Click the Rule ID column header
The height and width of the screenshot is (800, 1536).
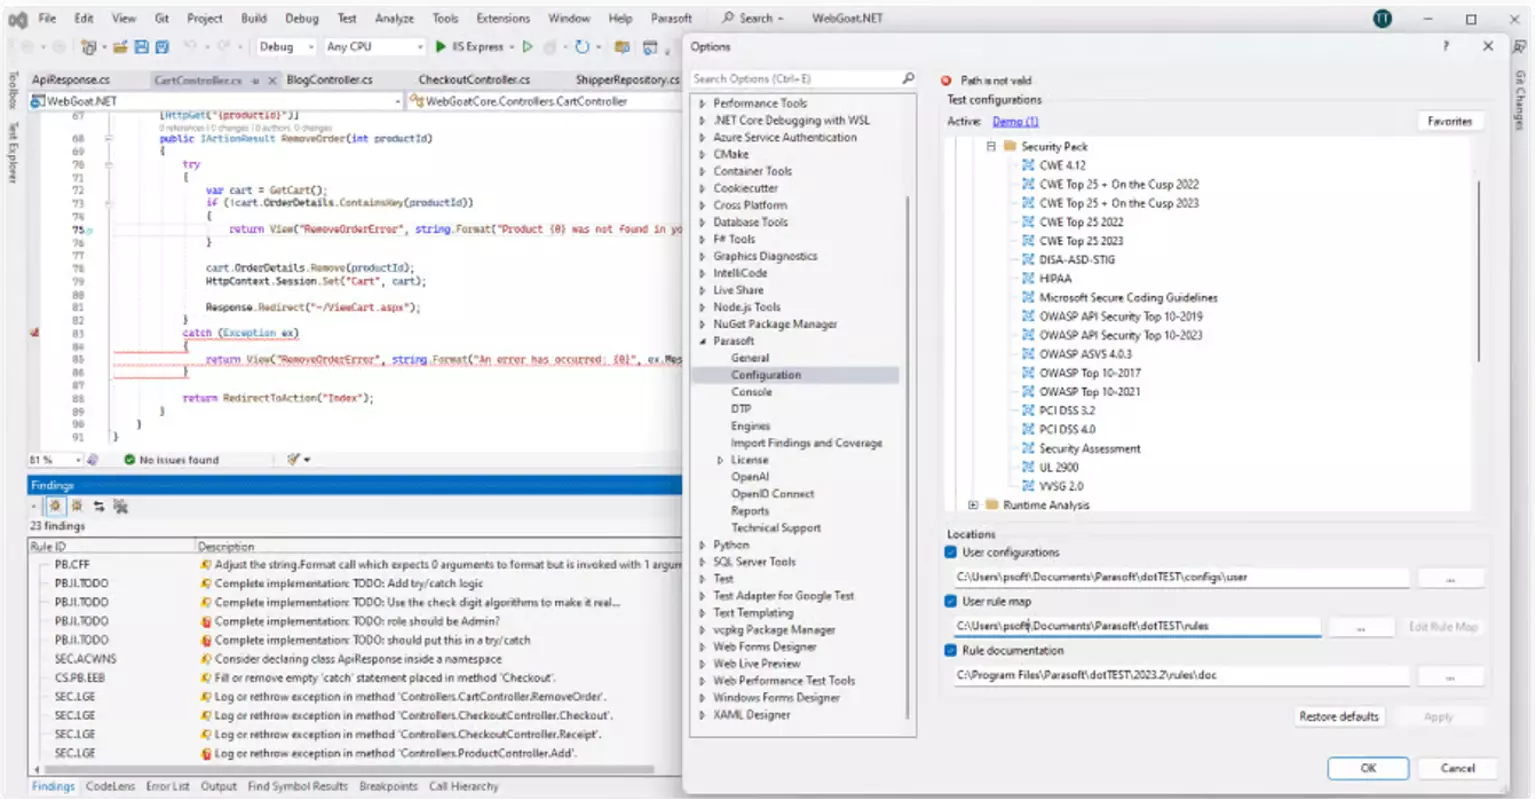pos(112,546)
